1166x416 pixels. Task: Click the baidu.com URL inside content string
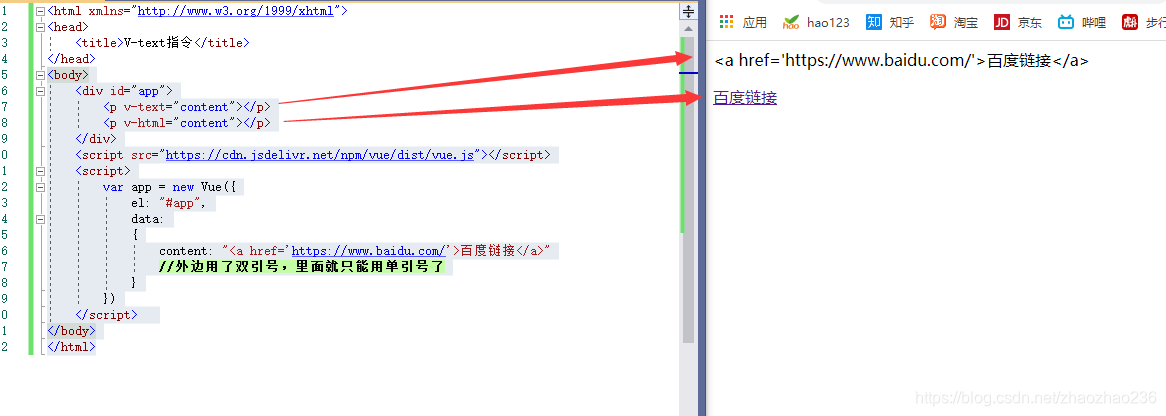pos(369,251)
